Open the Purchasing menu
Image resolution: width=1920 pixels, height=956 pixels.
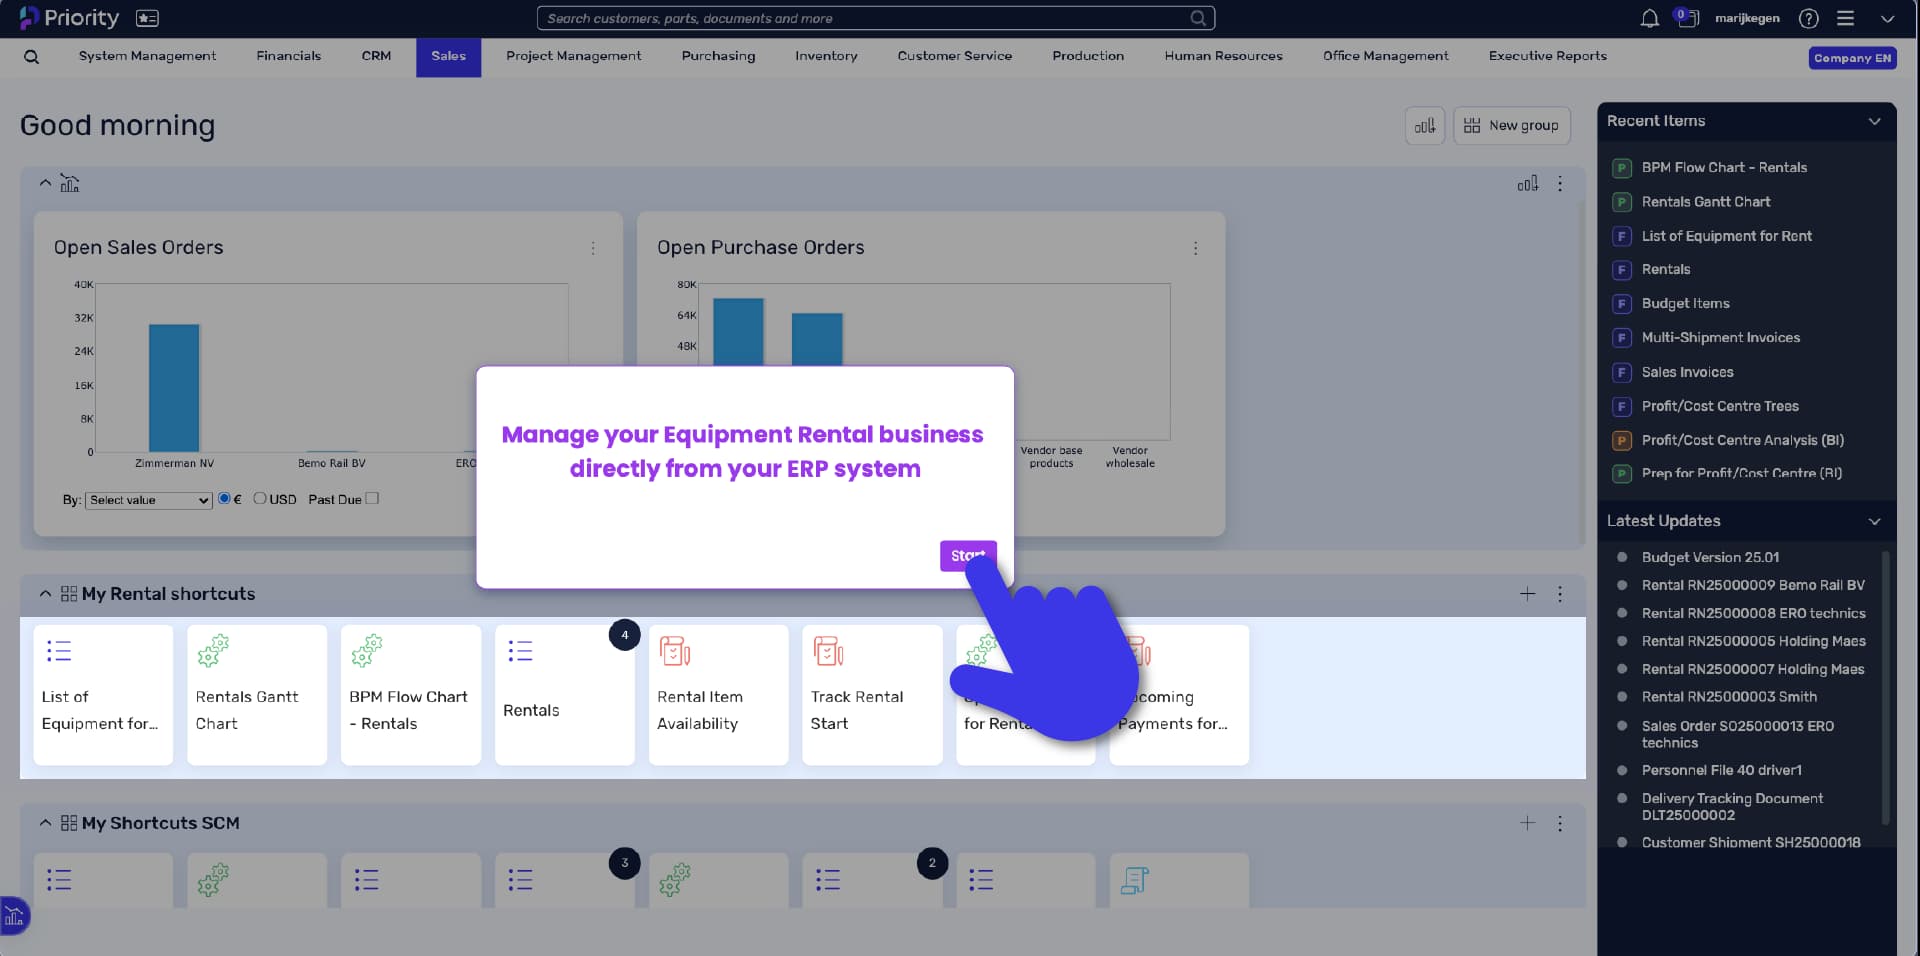pos(718,56)
